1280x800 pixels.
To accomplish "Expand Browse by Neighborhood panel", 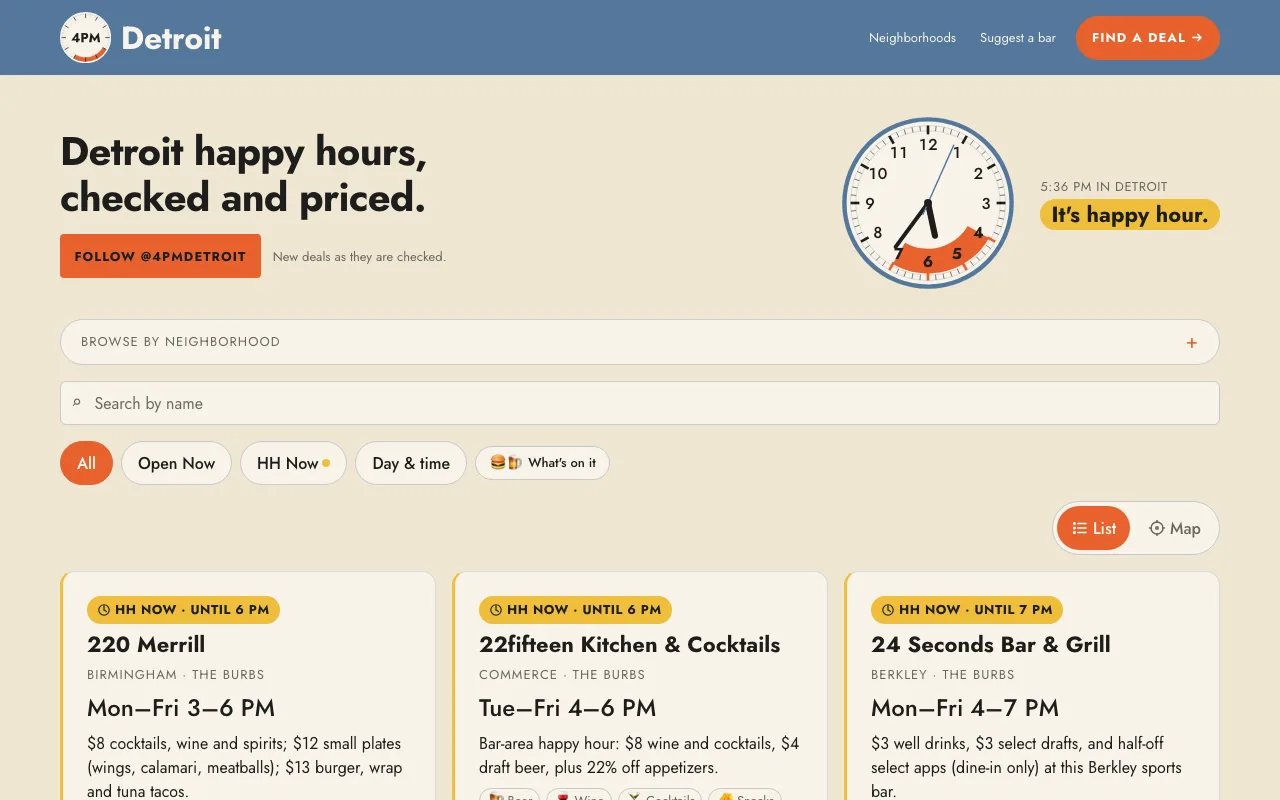I will tap(640, 342).
